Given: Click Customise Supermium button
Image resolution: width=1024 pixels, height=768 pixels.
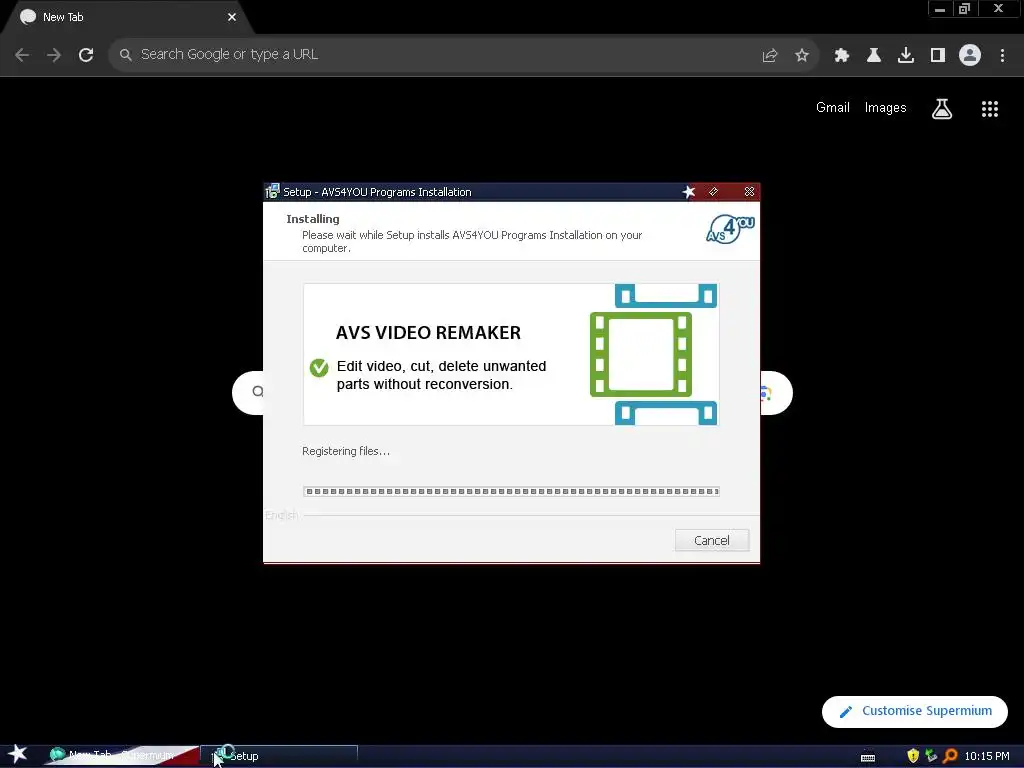Looking at the screenshot, I should pyautogui.click(x=914, y=711).
